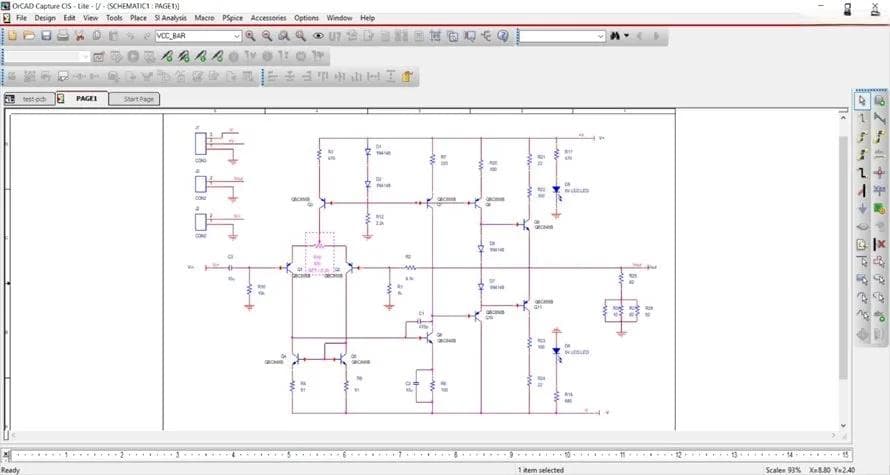Click the Open folder icon
This screenshot has height=475, width=890.
pyautogui.click(x=29, y=36)
